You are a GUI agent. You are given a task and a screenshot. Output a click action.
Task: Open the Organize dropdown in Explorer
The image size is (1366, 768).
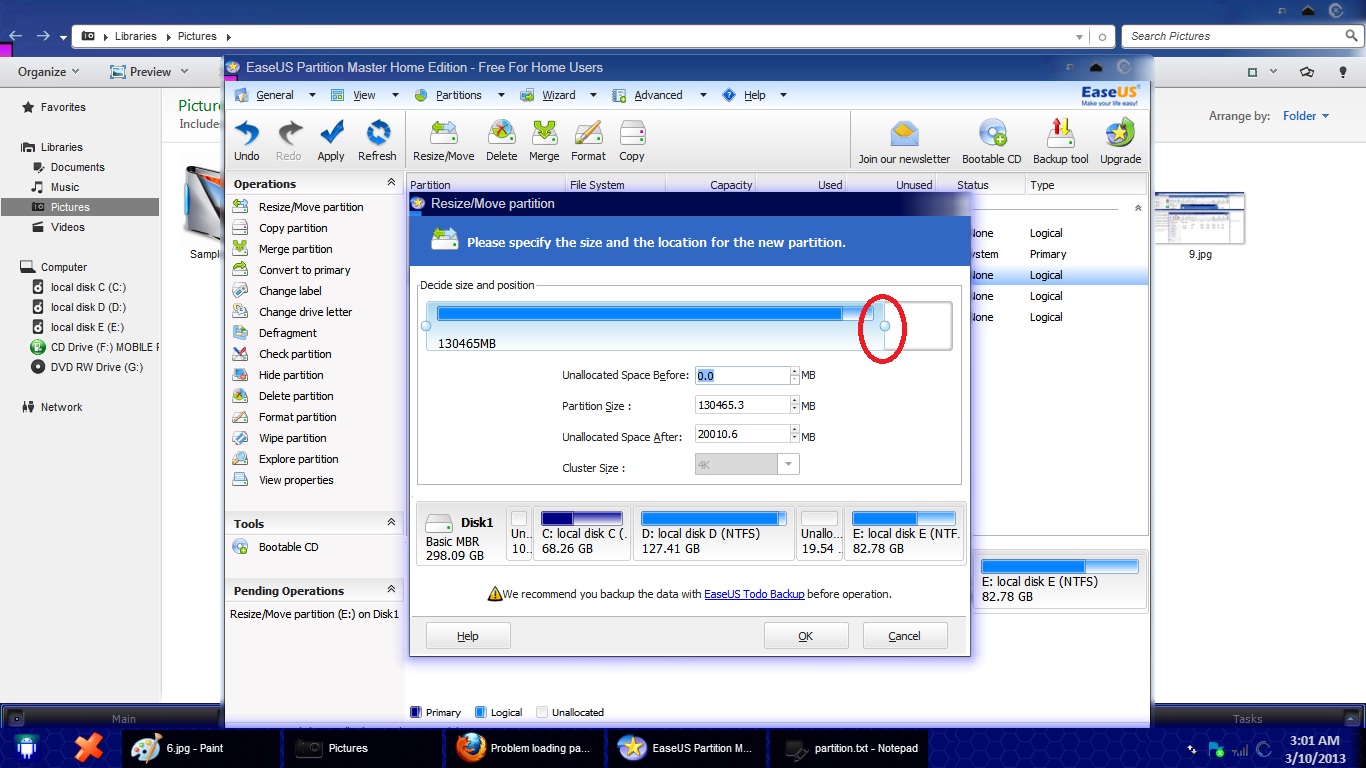[x=48, y=72]
